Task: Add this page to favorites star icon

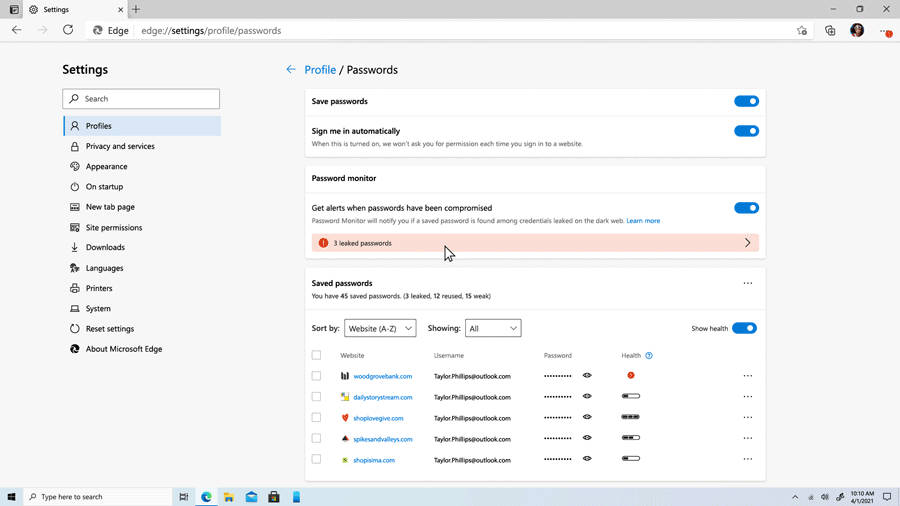Action: point(802,30)
